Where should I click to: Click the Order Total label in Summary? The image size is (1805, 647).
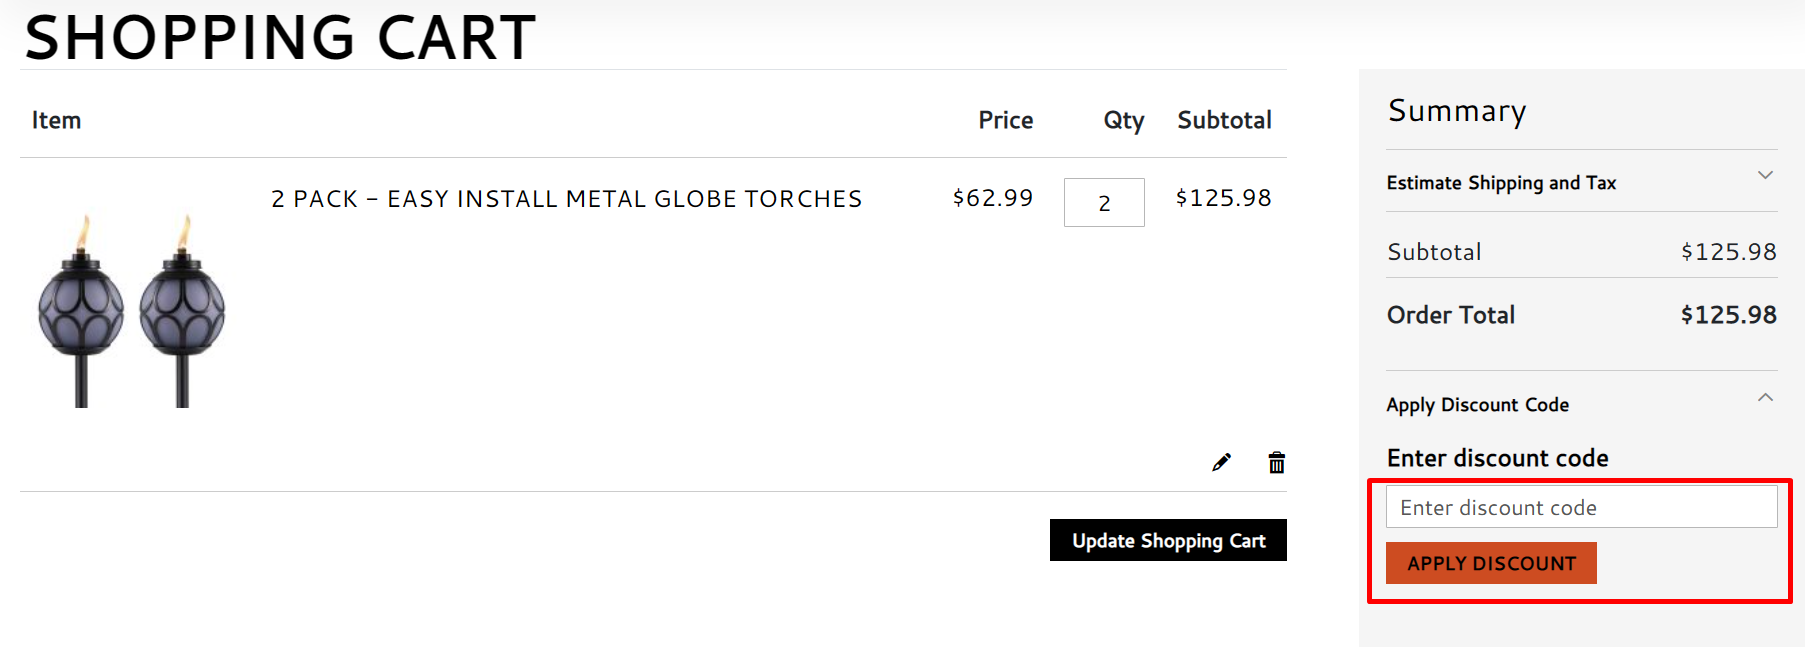[x=1451, y=315]
